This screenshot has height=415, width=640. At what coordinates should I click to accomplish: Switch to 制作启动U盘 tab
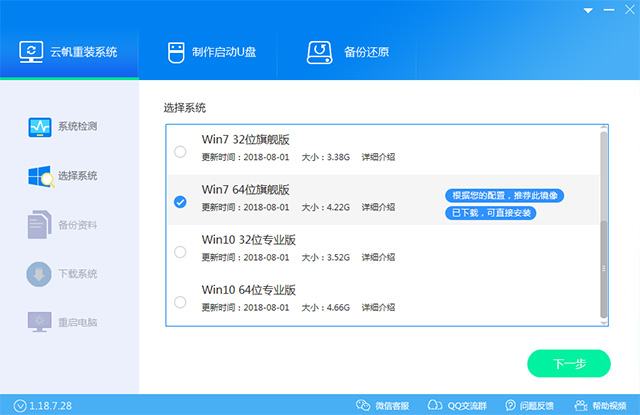(x=212, y=52)
